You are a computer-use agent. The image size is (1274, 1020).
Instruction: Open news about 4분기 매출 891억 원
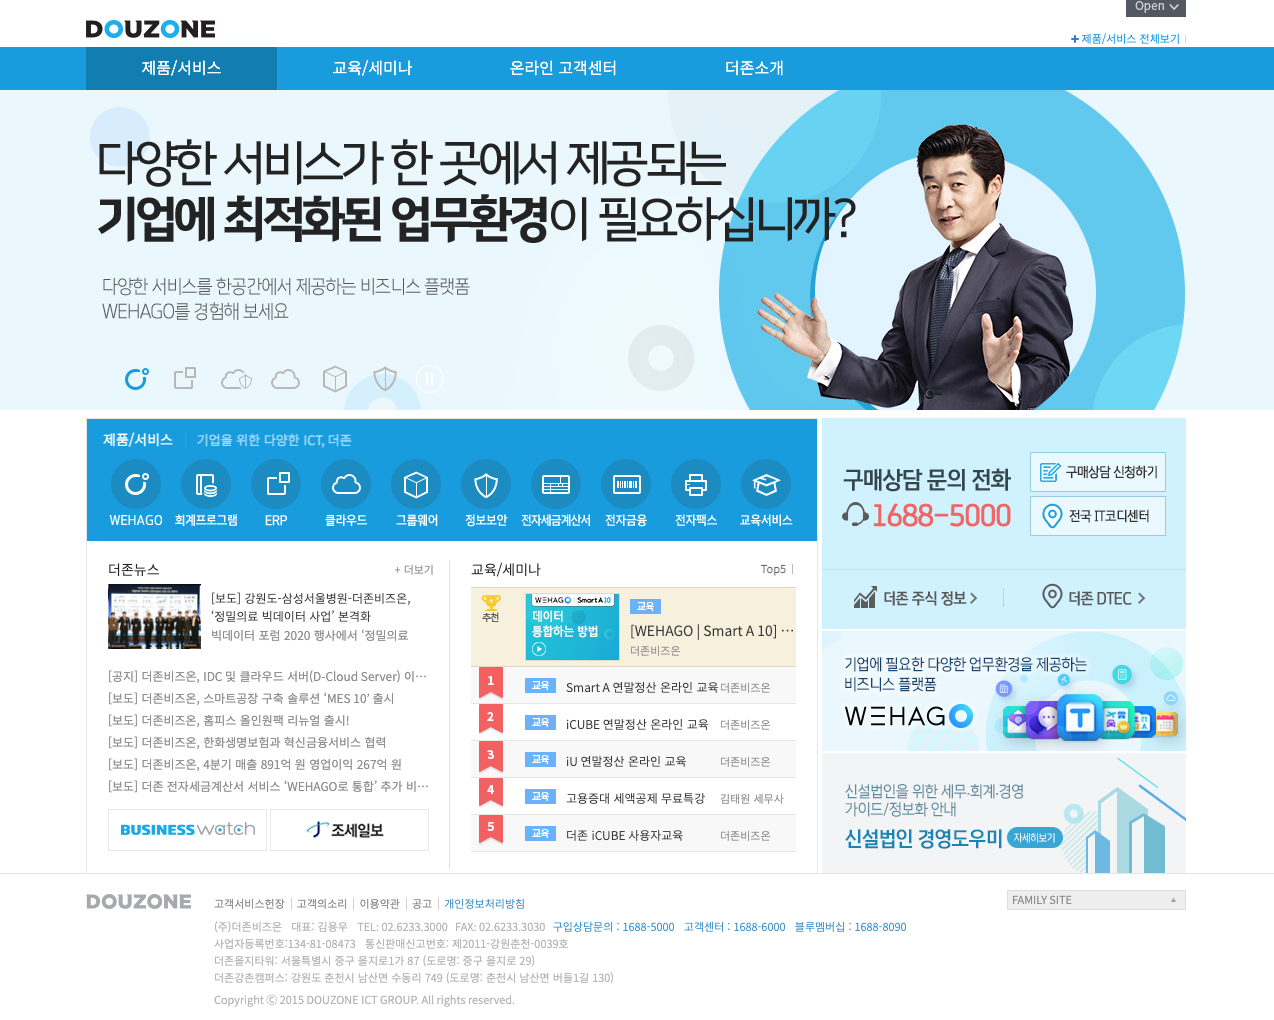(255, 765)
